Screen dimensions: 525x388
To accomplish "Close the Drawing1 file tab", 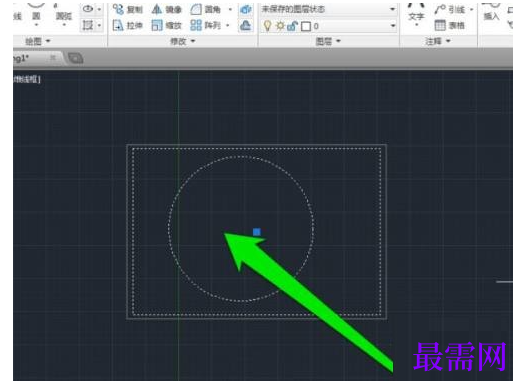I will (x=53, y=58).
